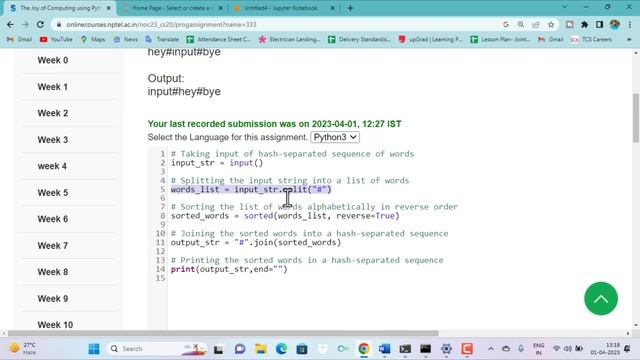Open the taskbar clock and date

[605, 349]
